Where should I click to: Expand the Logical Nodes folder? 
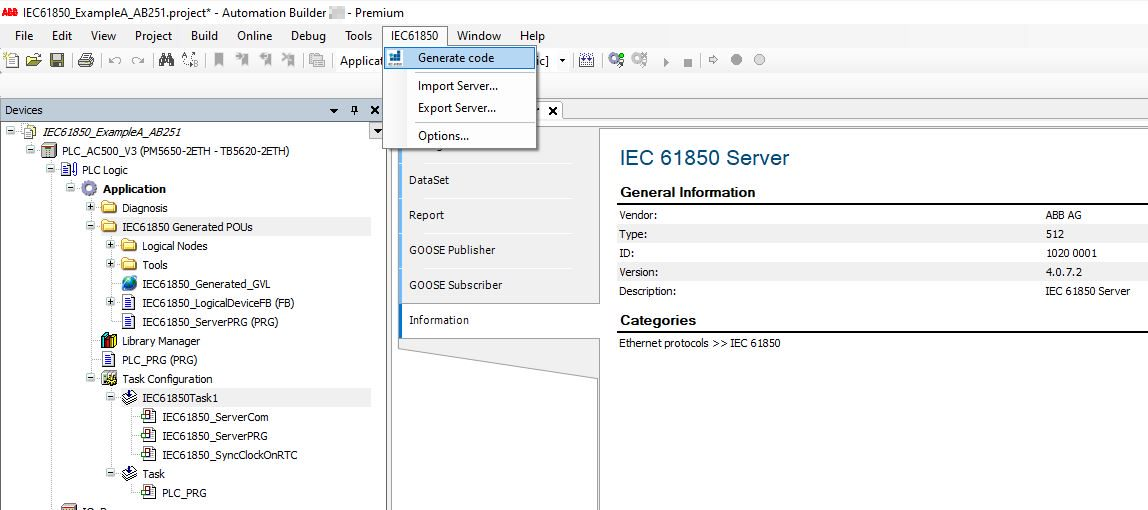110,246
